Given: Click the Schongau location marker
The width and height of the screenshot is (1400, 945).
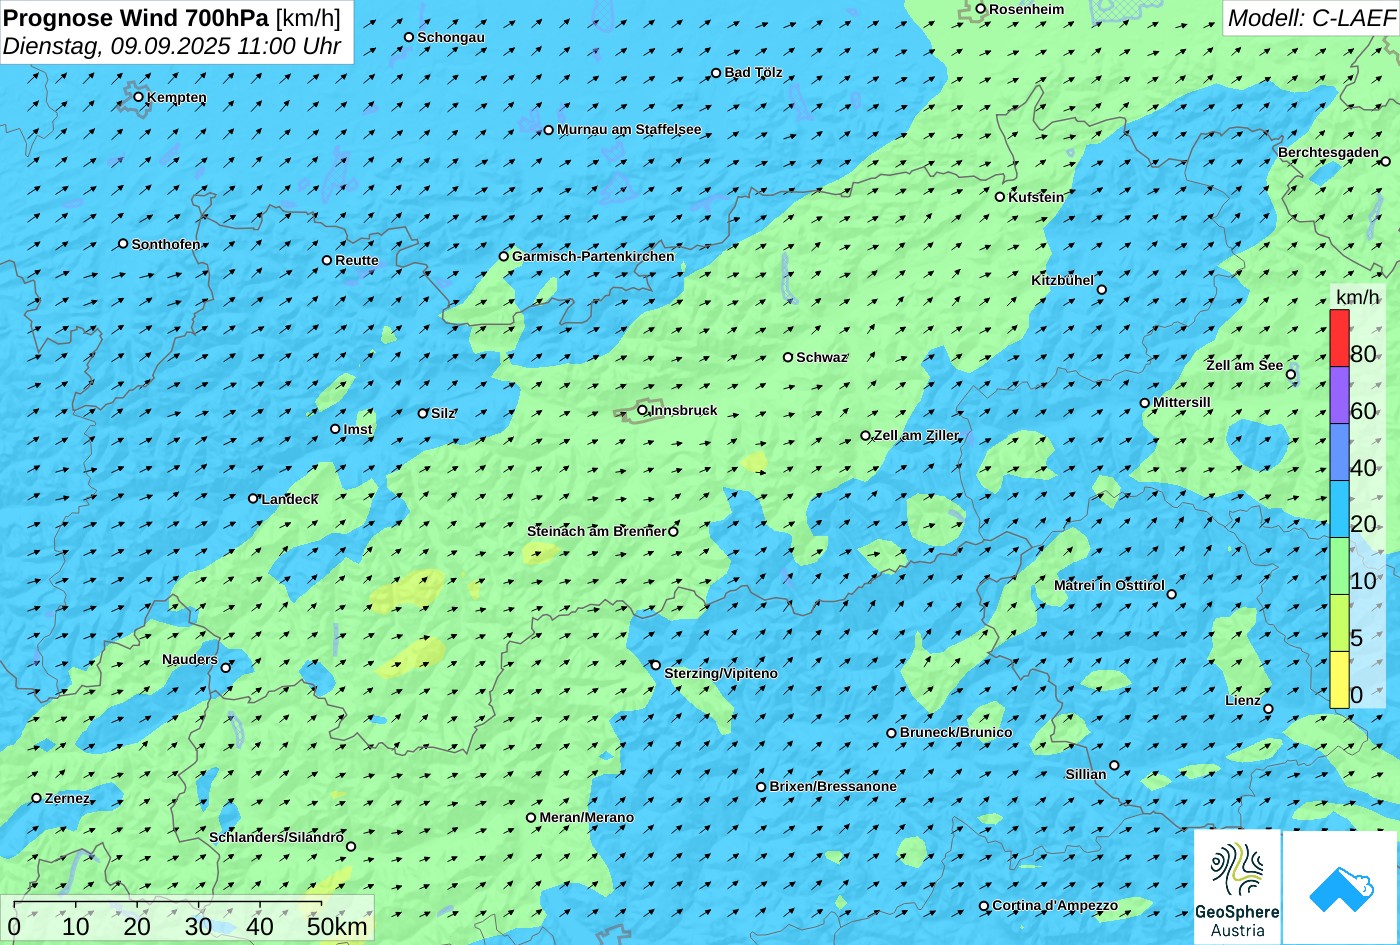Looking at the screenshot, I should [409, 37].
